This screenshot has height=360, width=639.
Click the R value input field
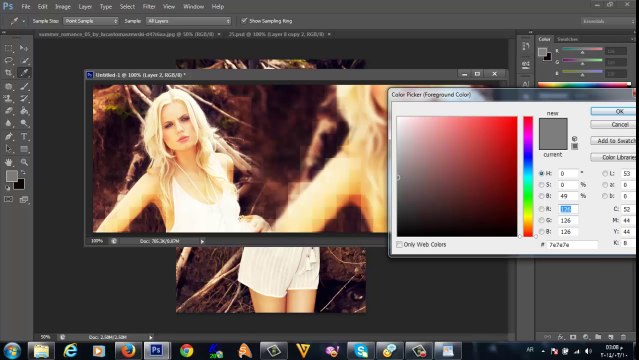tap(568, 209)
